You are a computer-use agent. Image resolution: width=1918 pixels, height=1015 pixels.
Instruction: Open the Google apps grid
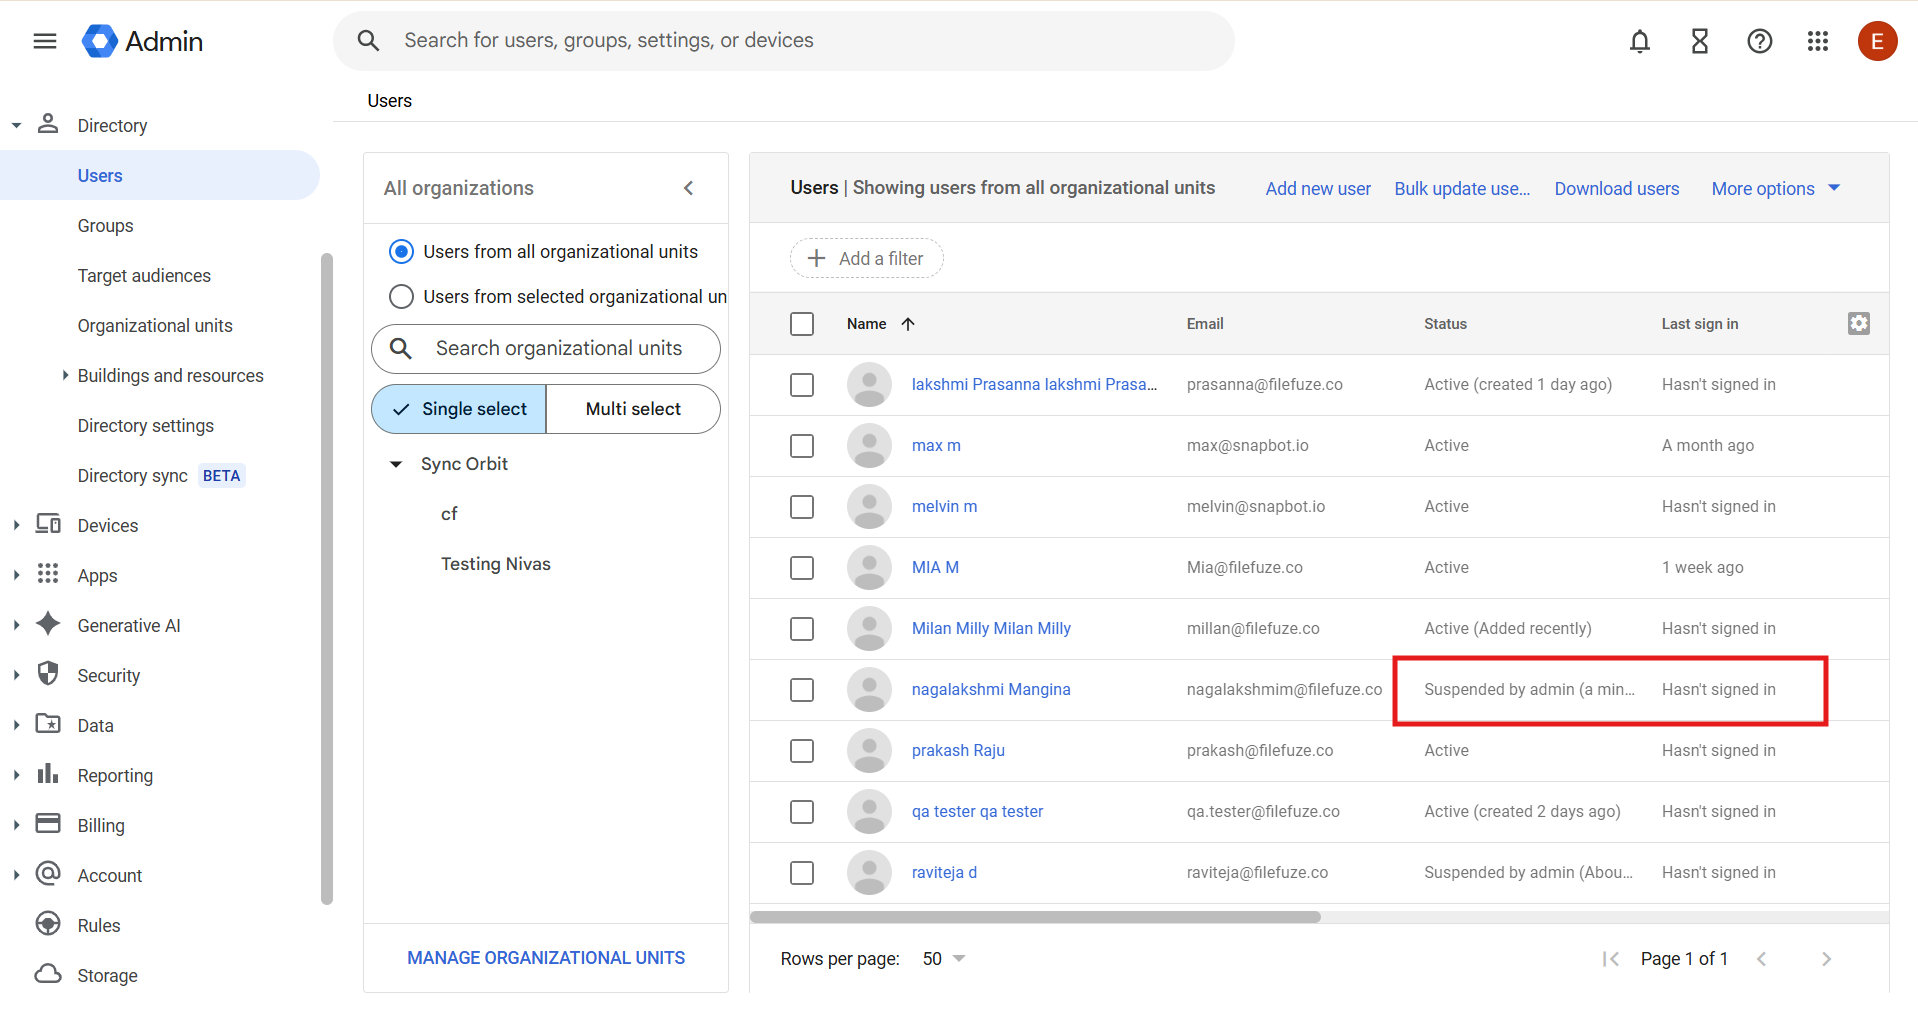(x=1818, y=41)
